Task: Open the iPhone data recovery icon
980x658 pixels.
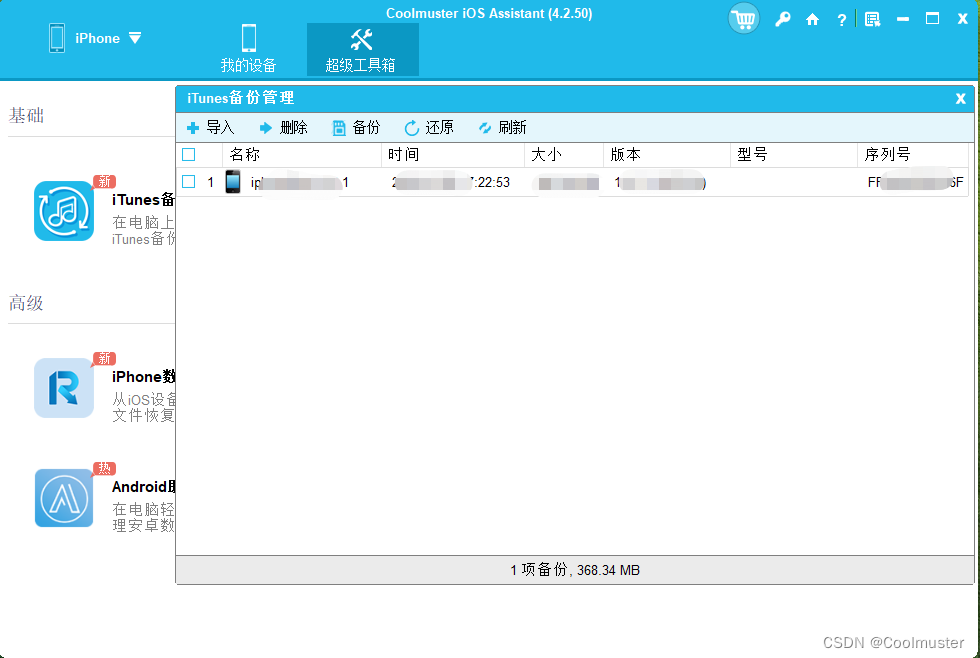Action: click(64, 387)
